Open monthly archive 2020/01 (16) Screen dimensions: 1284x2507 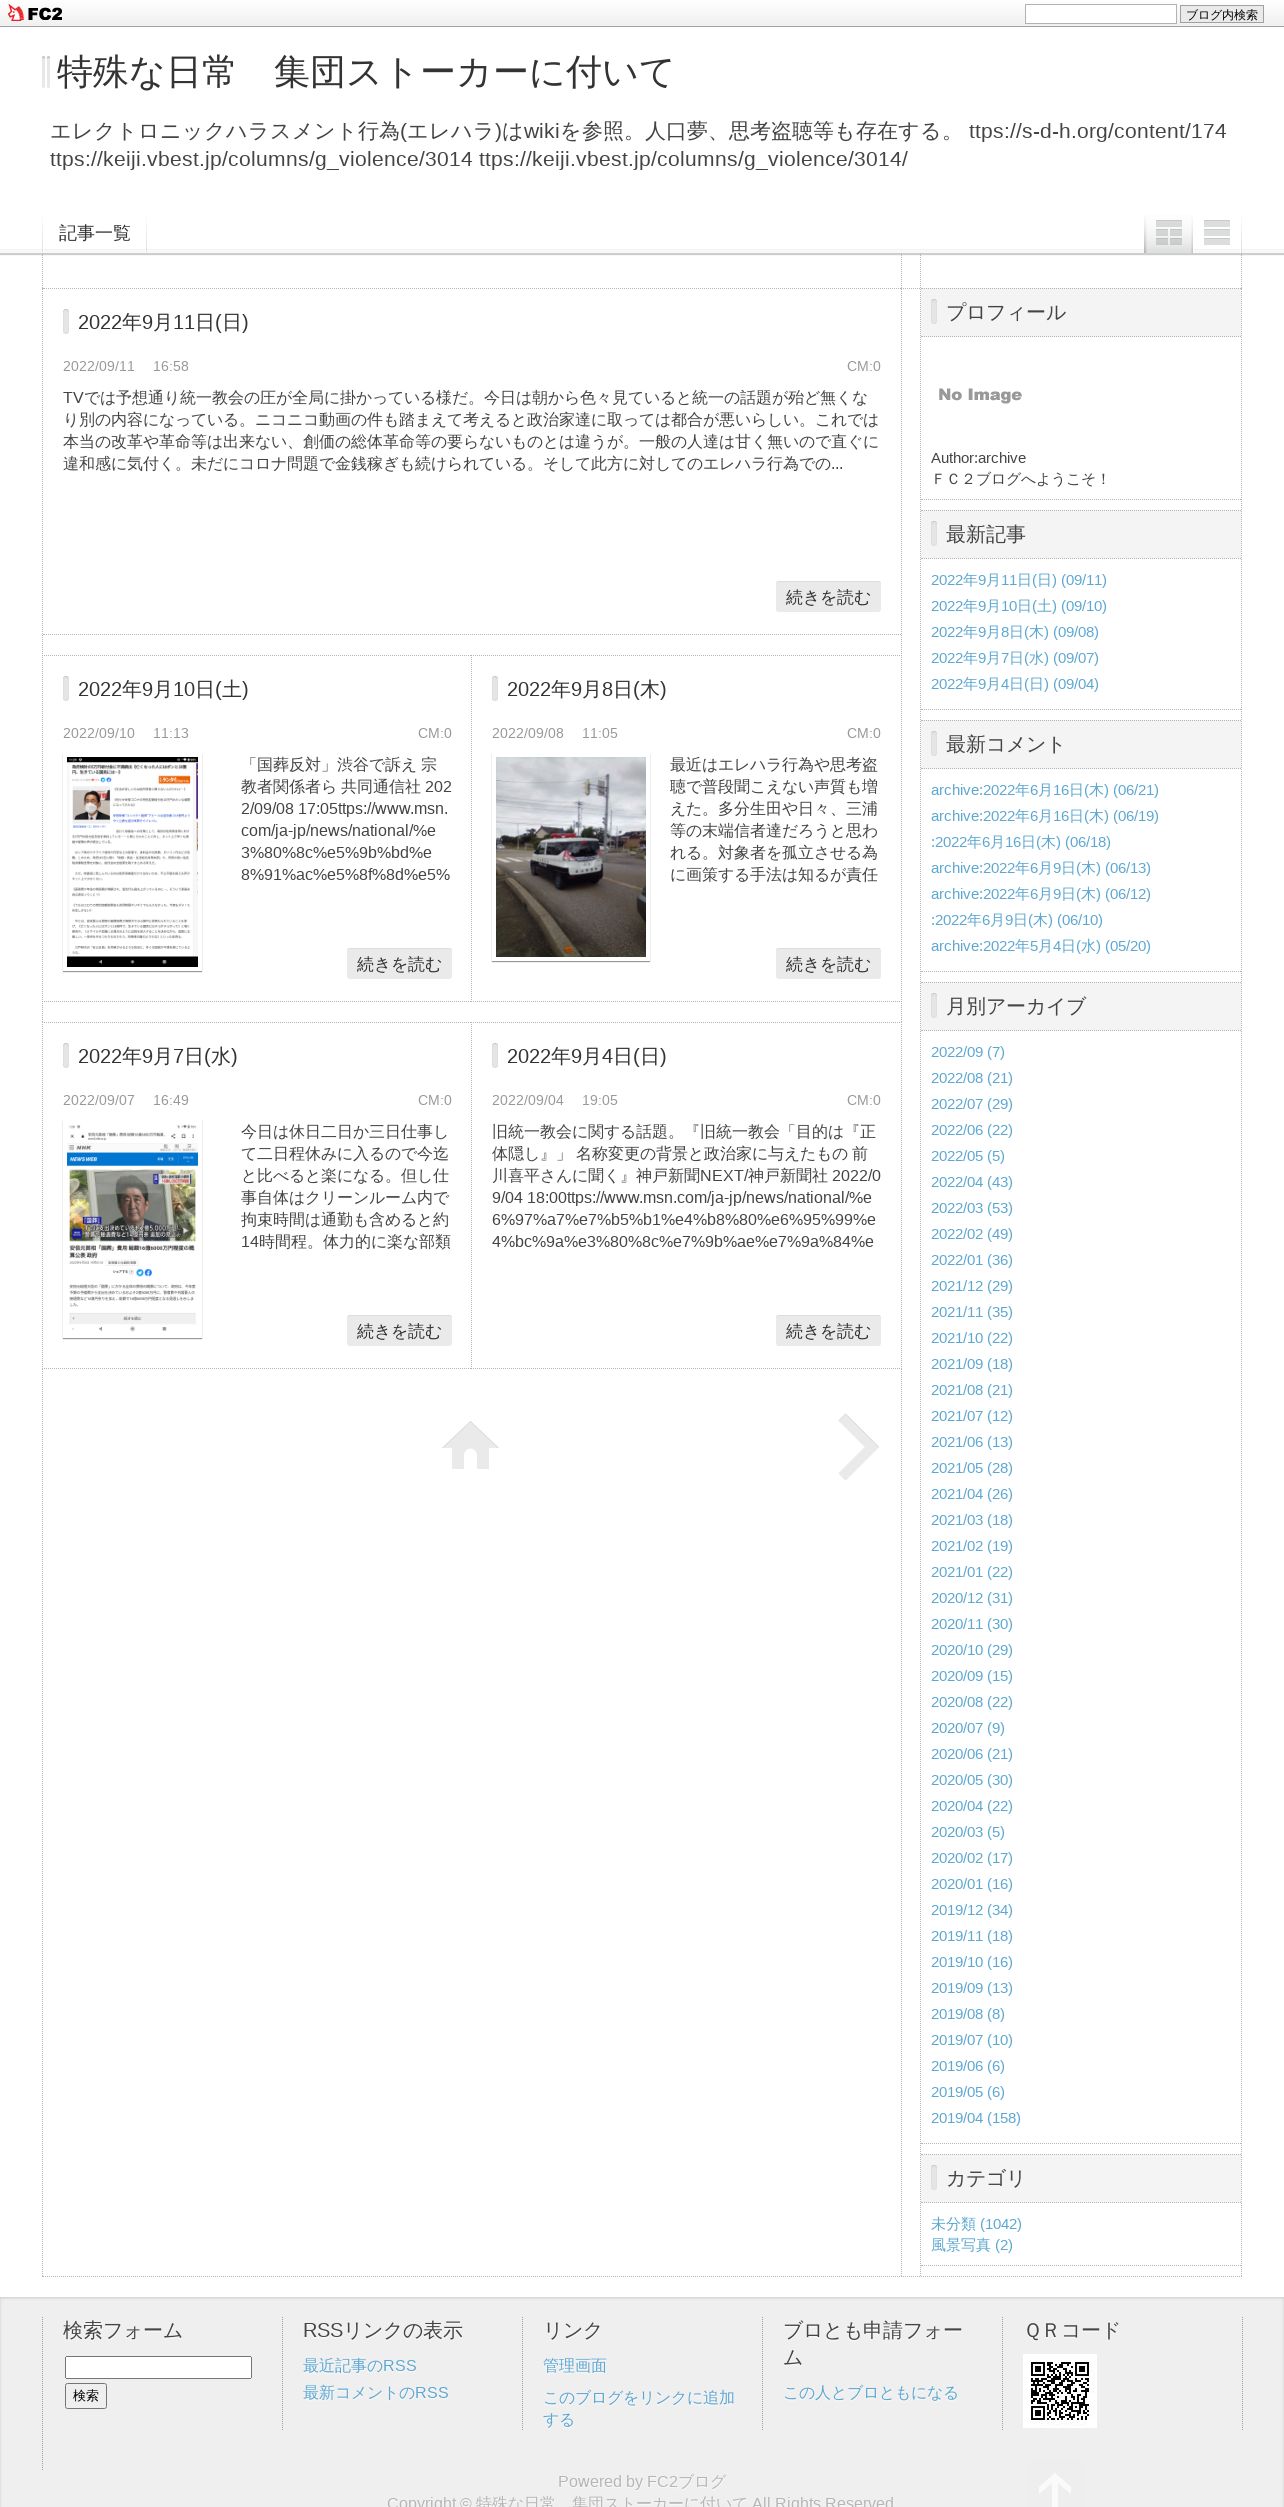pyautogui.click(x=971, y=1884)
